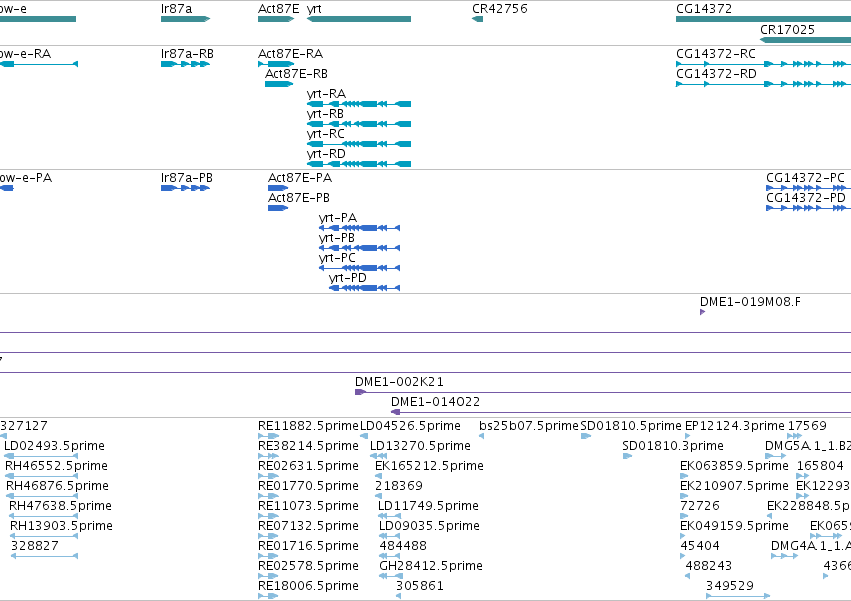
Task: Select the Ir87a-RB transcript
Action: tap(185, 64)
